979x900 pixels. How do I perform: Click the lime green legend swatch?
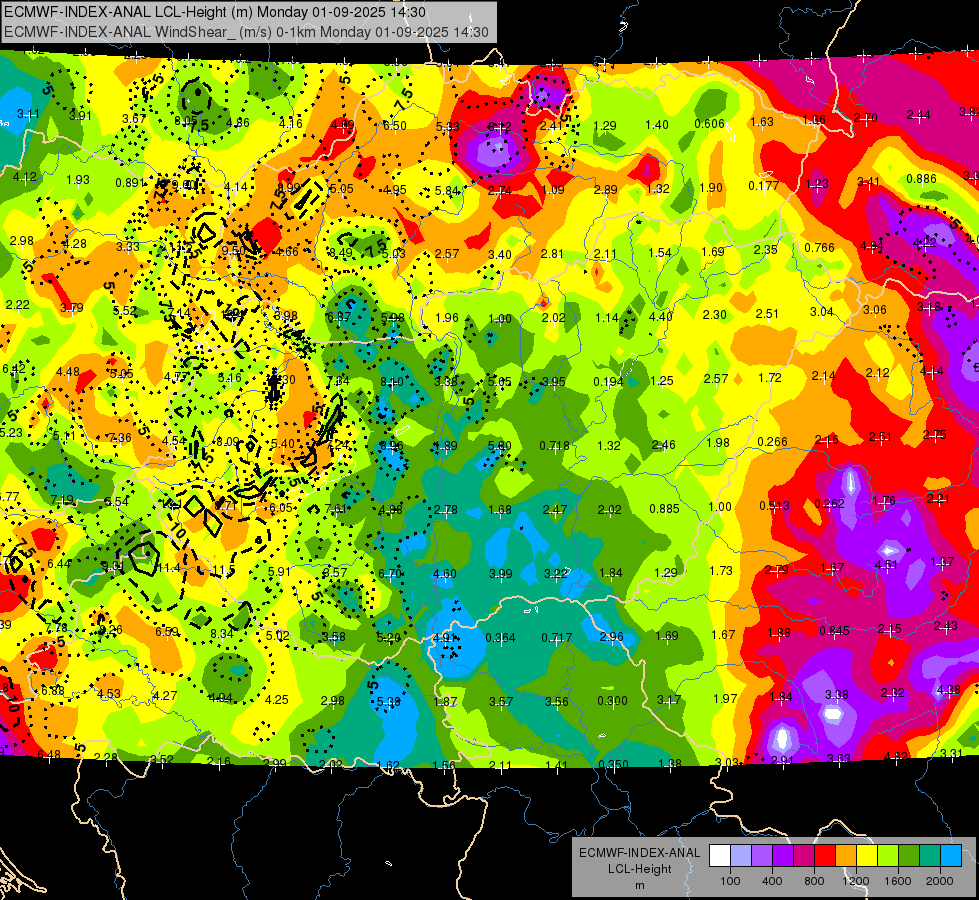pyautogui.click(x=888, y=856)
